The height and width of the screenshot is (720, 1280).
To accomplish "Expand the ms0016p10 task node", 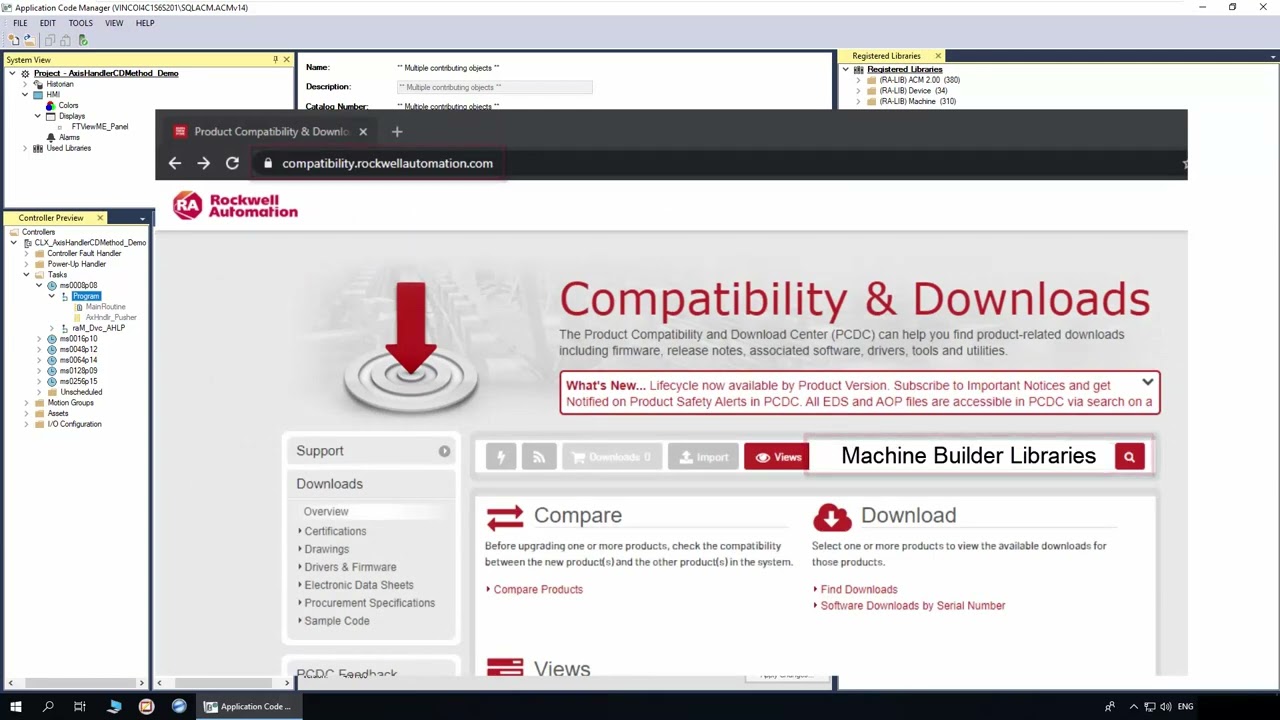I will tap(39, 339).
